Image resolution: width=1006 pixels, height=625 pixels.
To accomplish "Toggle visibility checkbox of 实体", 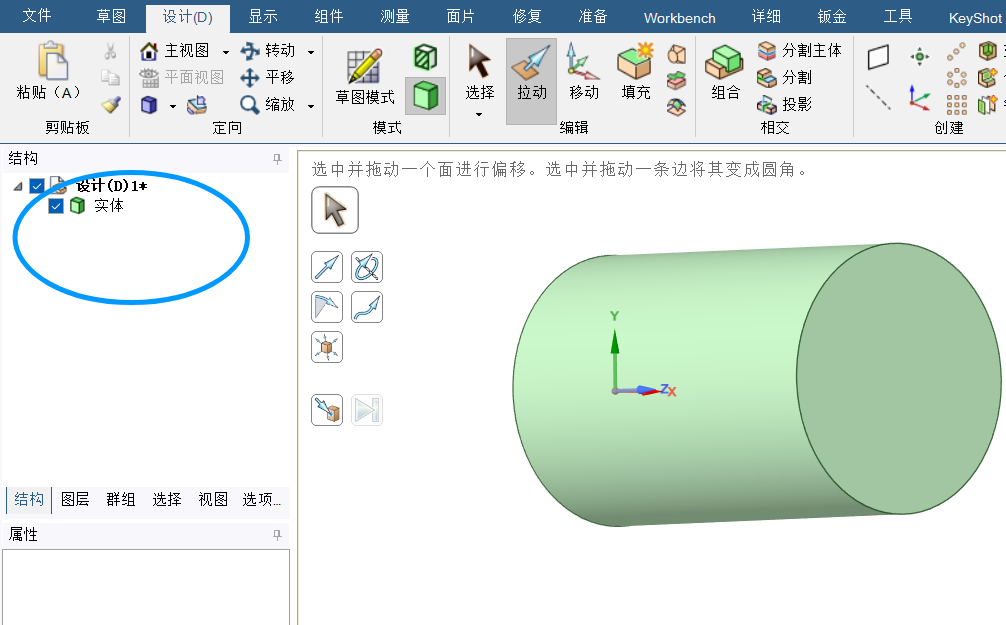I will [56, 206].
